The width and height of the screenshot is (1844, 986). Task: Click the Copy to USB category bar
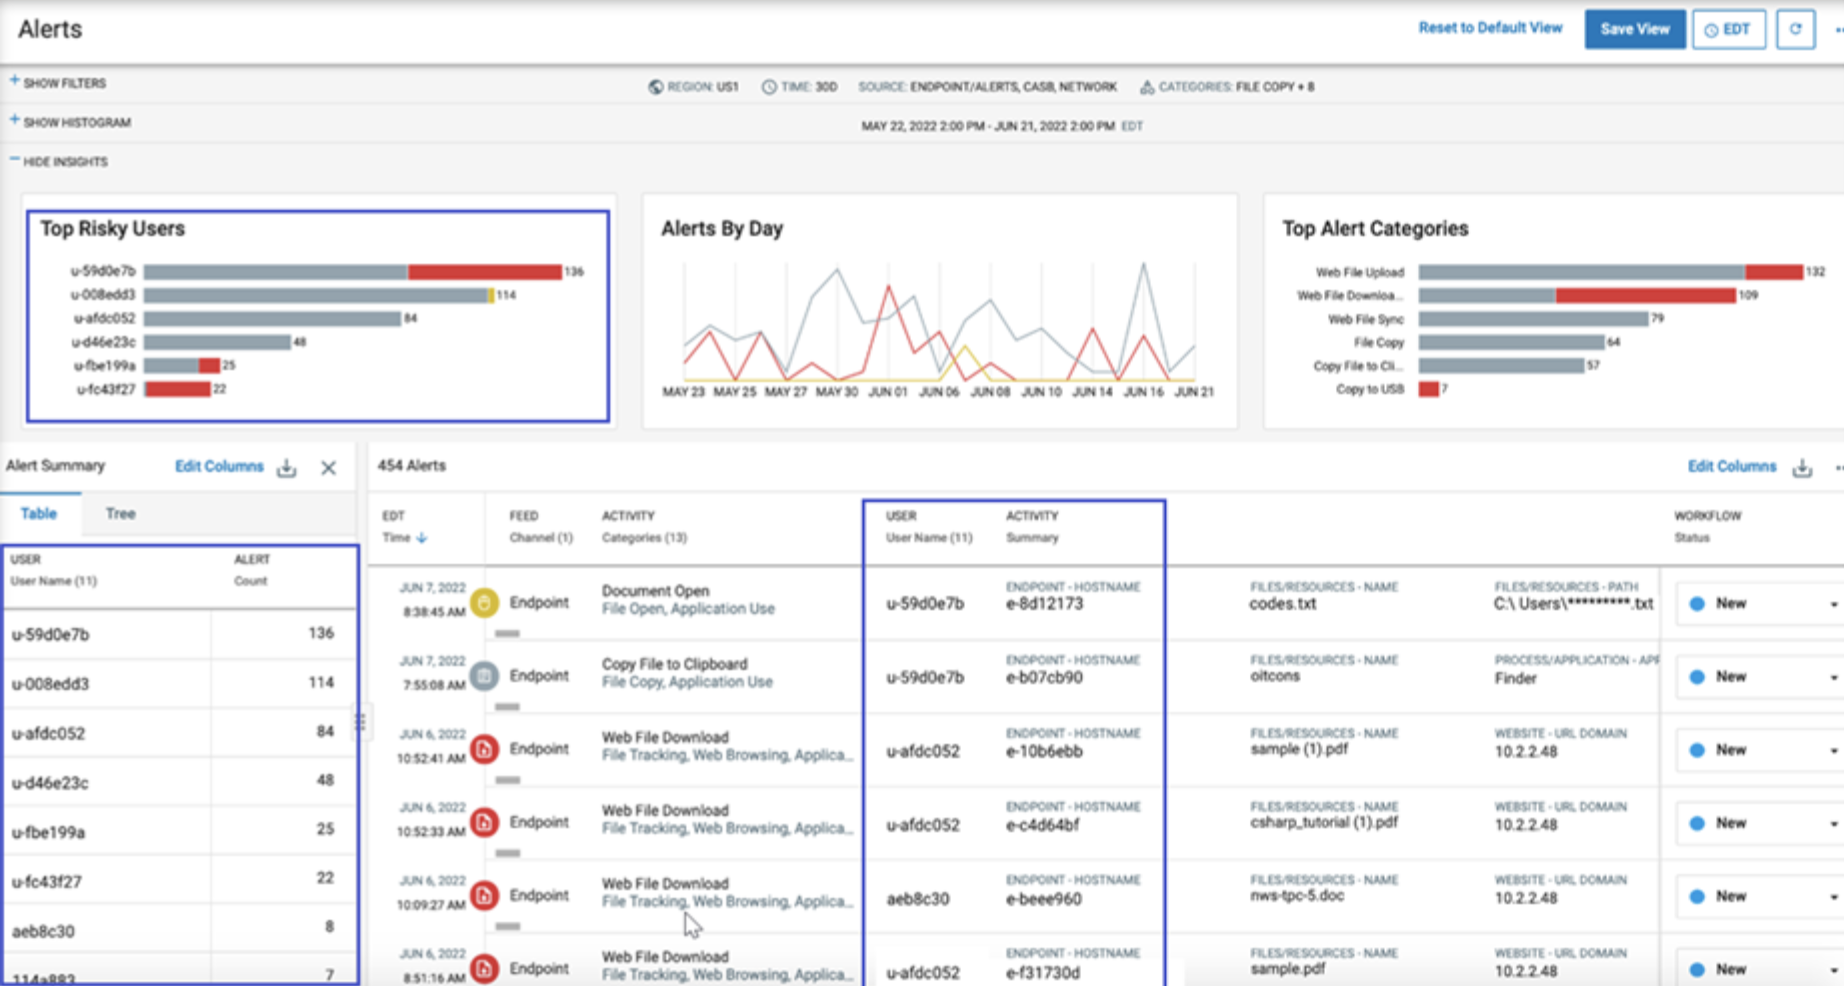point(1428,389)
